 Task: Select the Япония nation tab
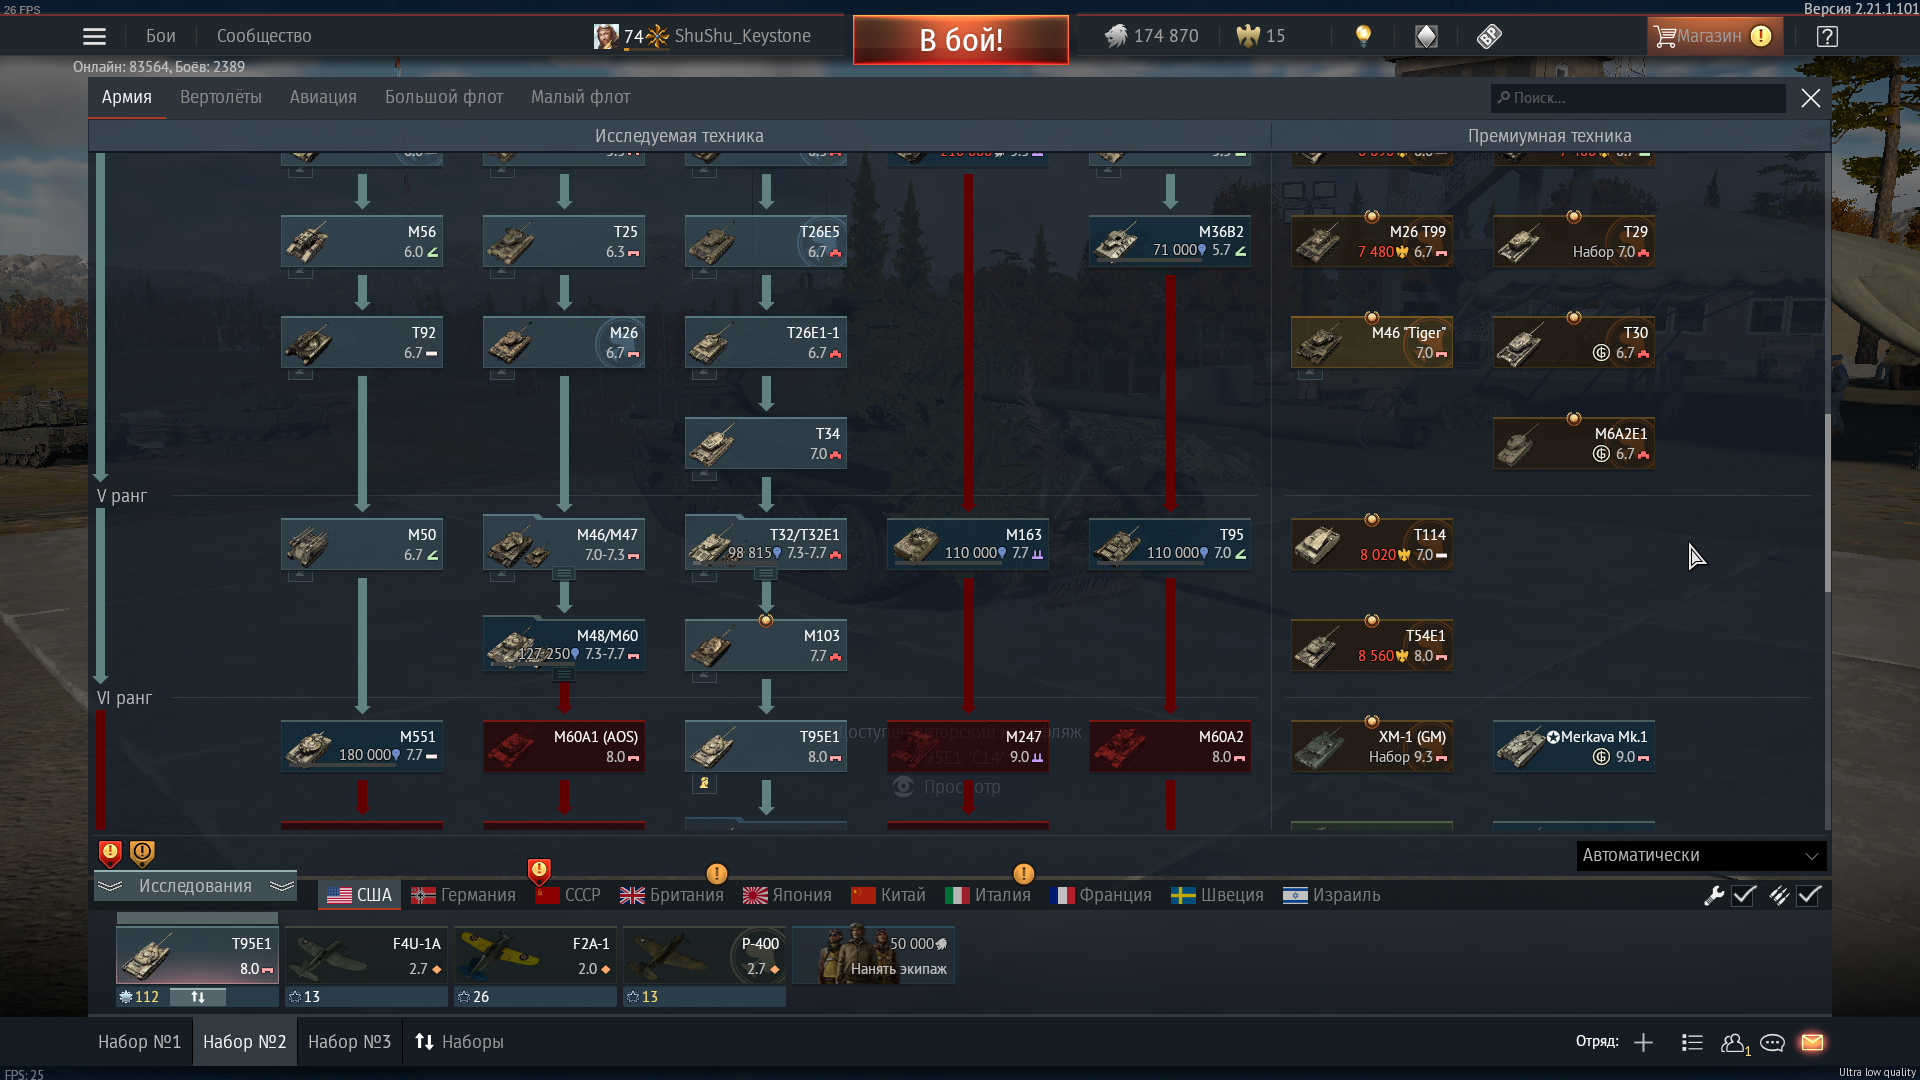(x=788, y=896)
